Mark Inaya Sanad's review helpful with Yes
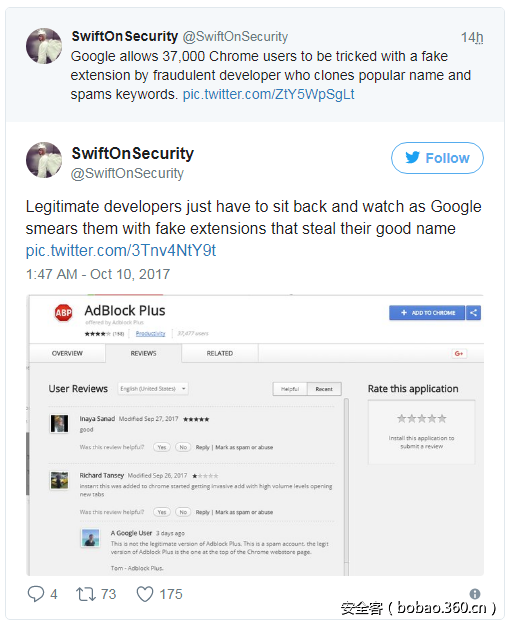Screen dimensions: 511x626 (162, 447)
